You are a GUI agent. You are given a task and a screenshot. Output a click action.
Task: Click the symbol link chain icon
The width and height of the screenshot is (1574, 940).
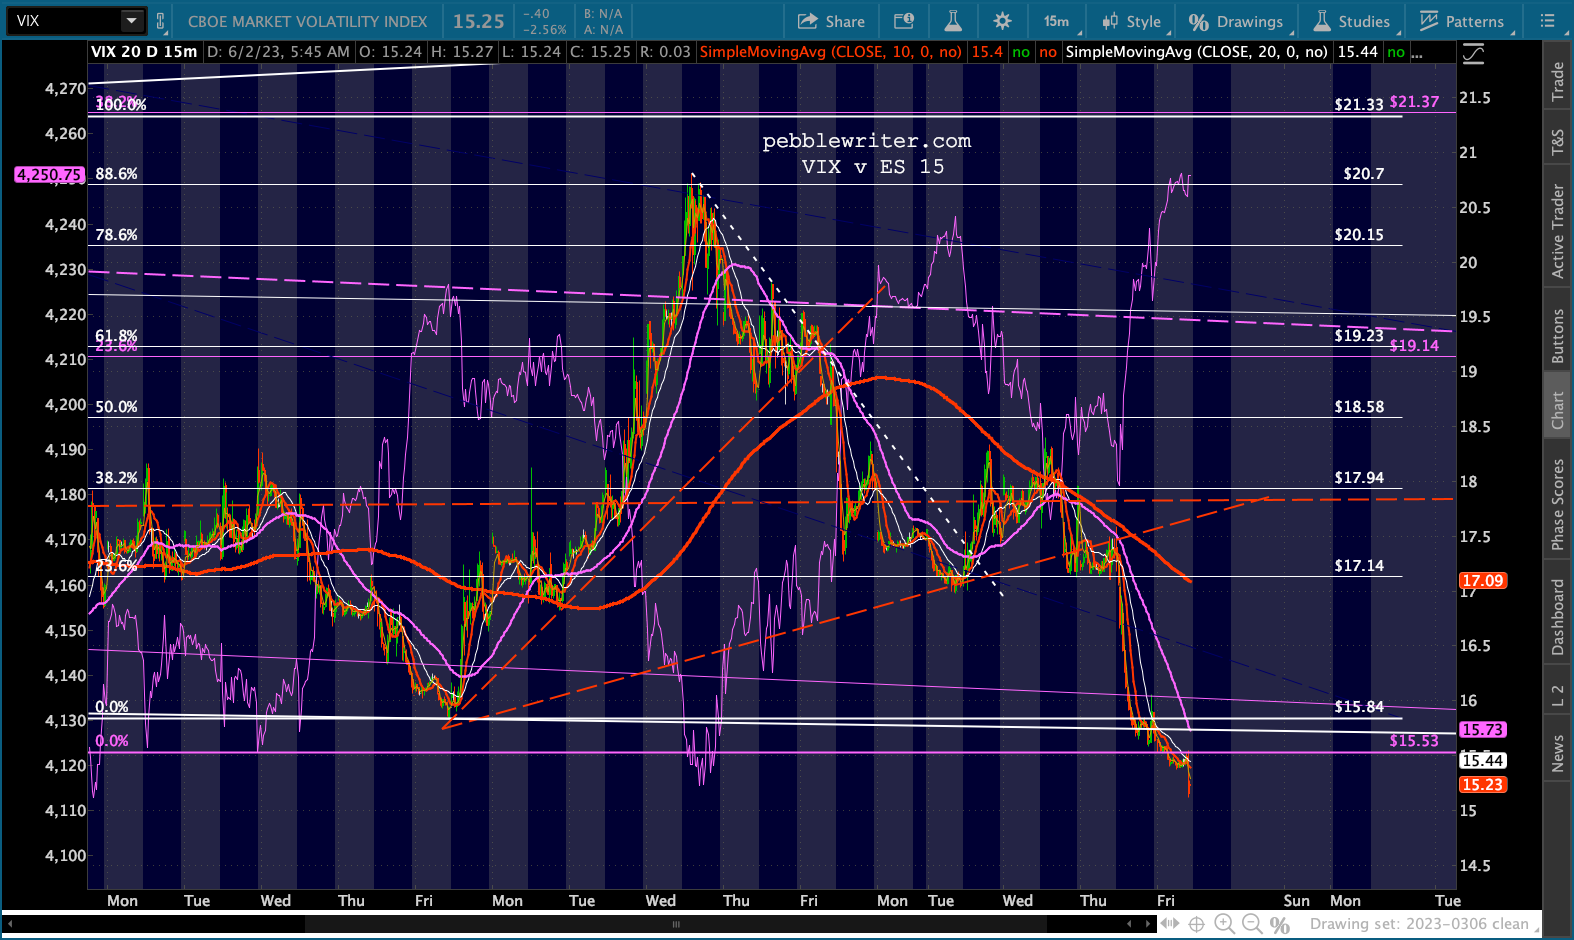160,21
